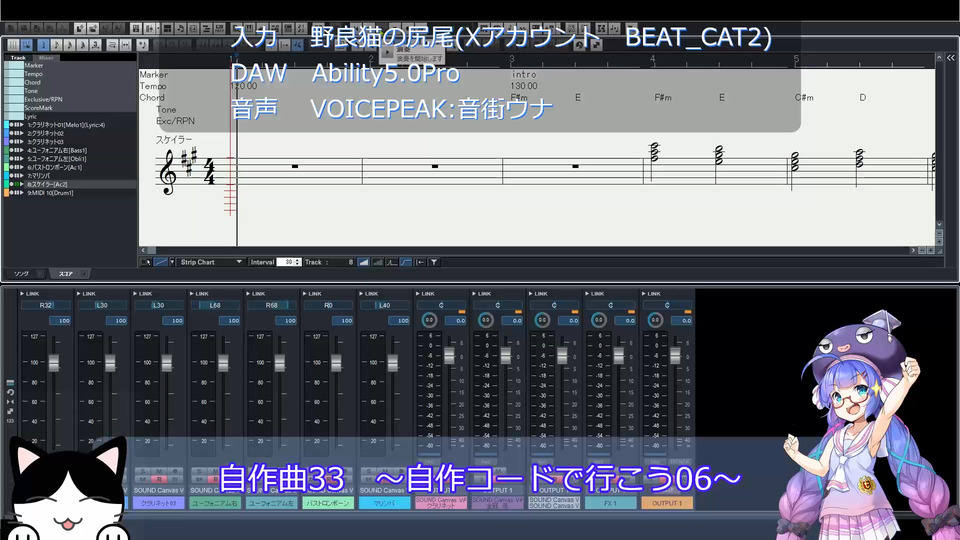Viewport: 960px width, 540px height.
Task: Expand LINK on mixer channel R68
Action: click(254, 294)
